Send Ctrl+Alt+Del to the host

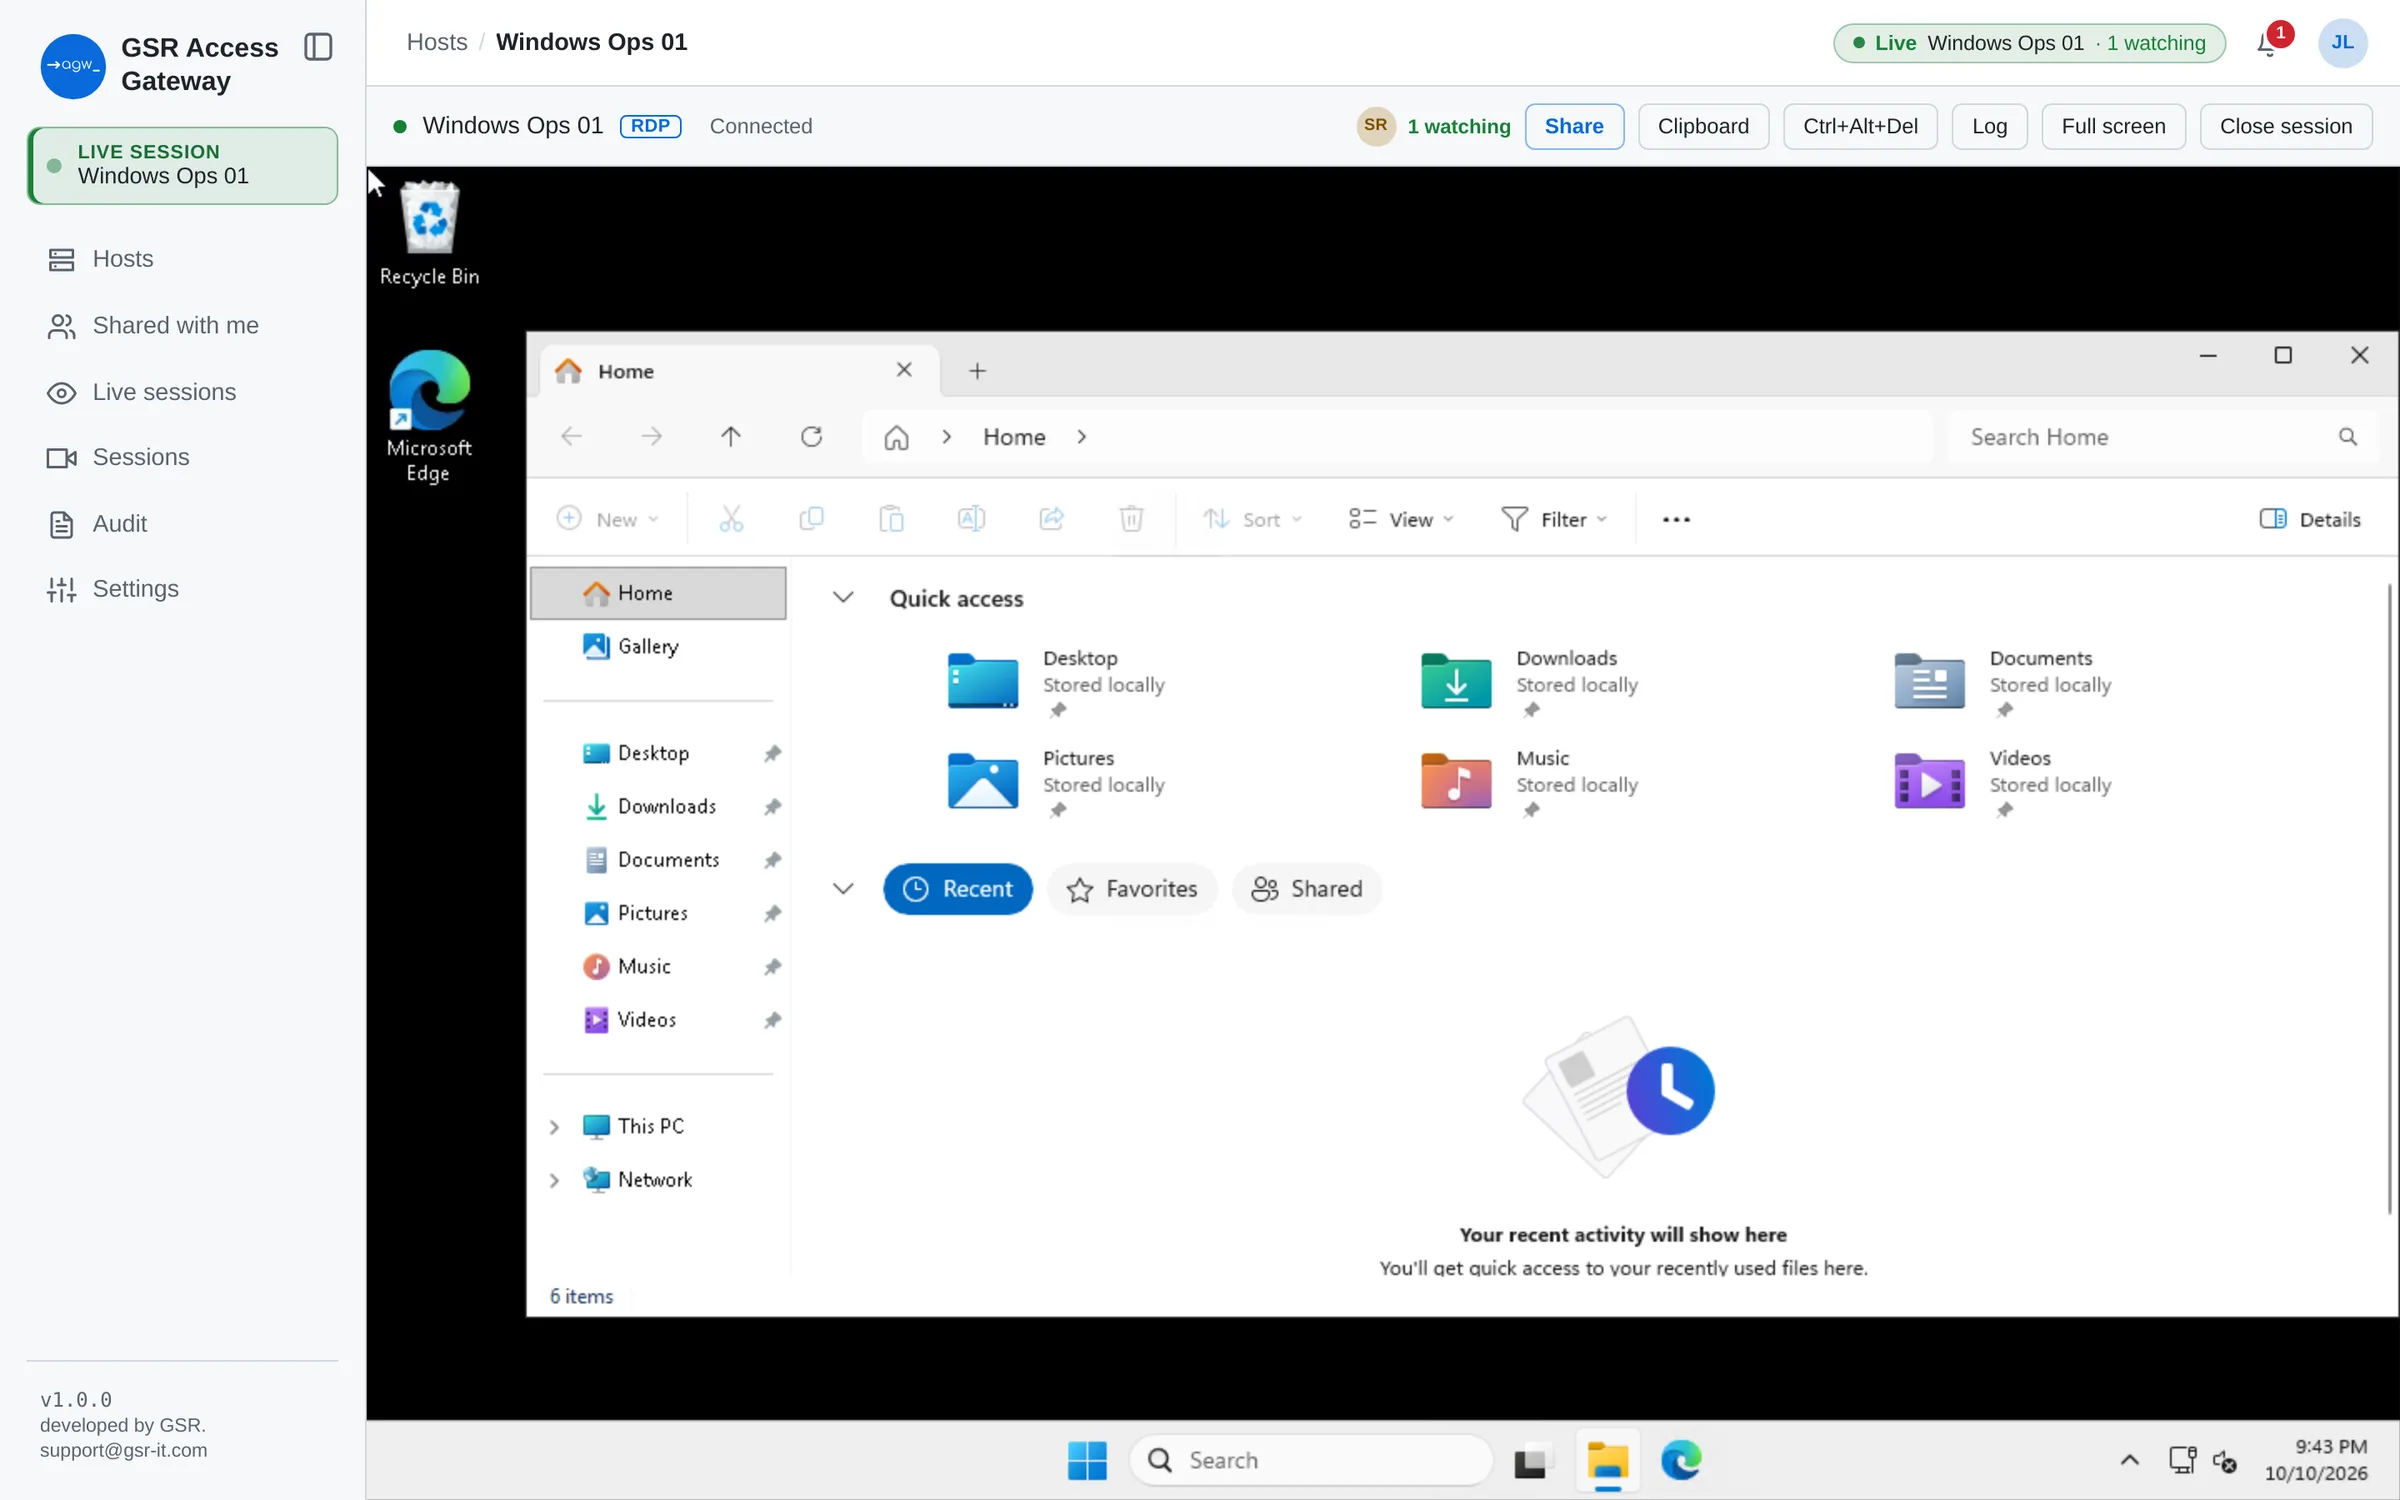[1860, 126]
